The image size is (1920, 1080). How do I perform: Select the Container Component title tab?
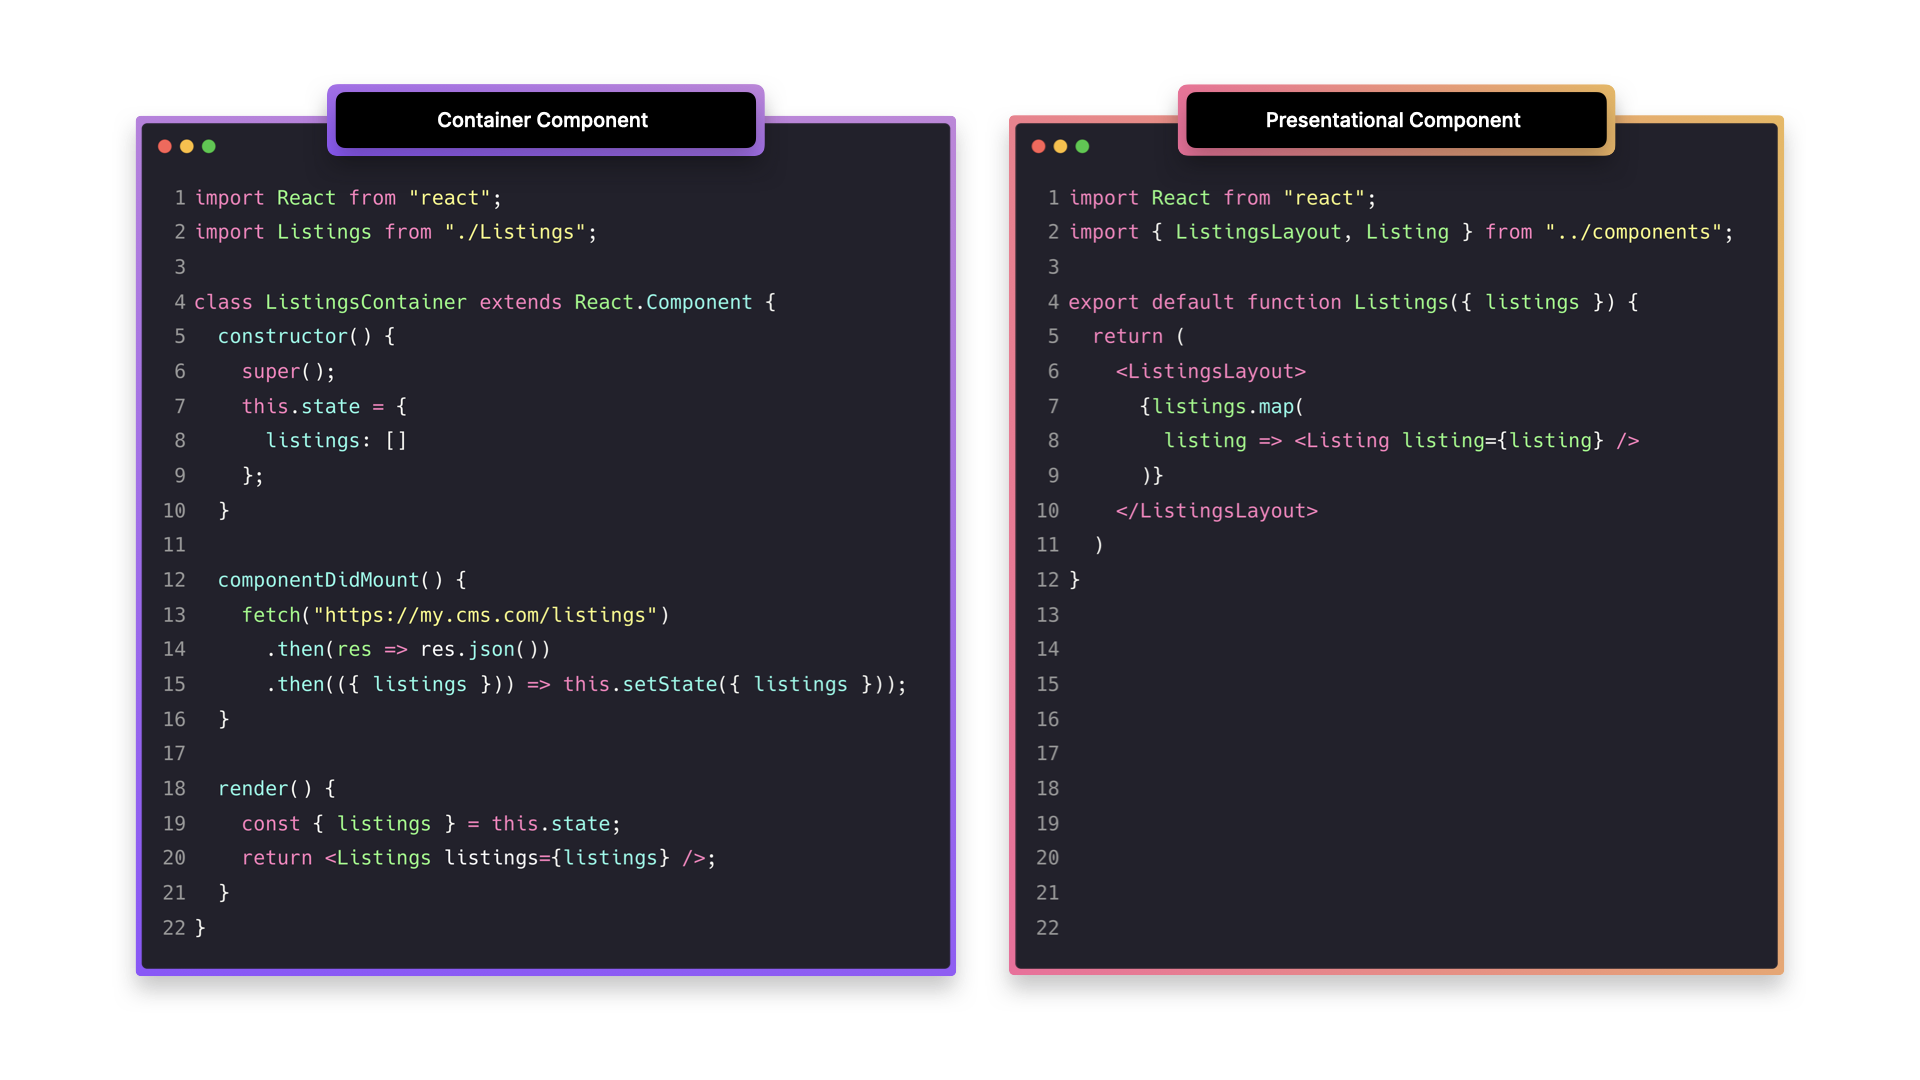tap(543, 120)
